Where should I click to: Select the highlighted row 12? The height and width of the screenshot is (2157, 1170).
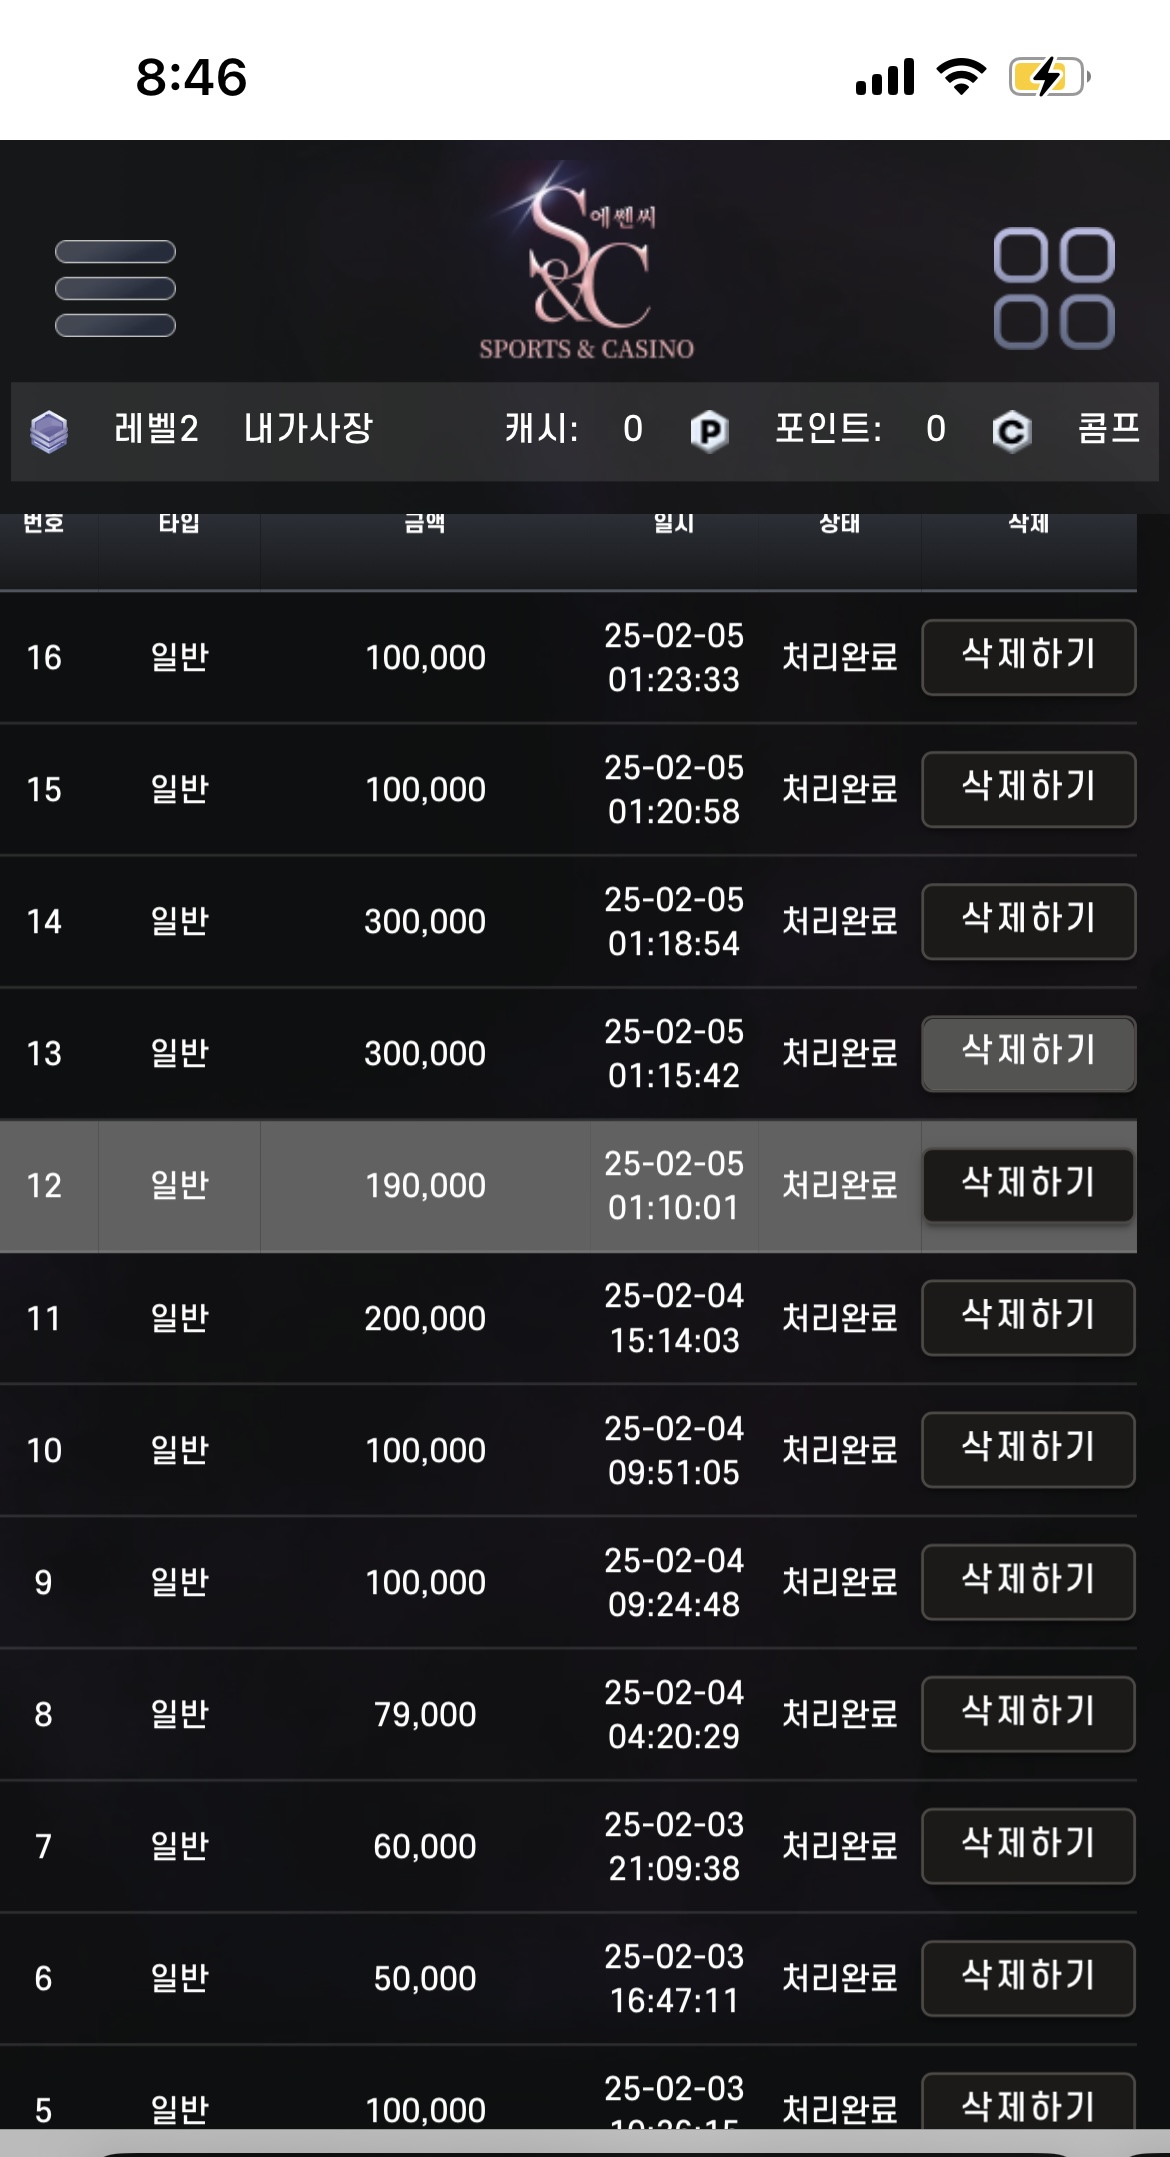(568, 1186)
